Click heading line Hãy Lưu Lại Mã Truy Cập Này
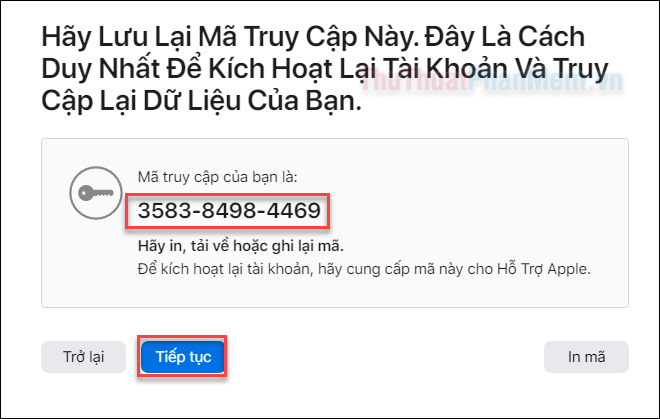This screenshot has height=419, width=660. [x=230, y=38]
